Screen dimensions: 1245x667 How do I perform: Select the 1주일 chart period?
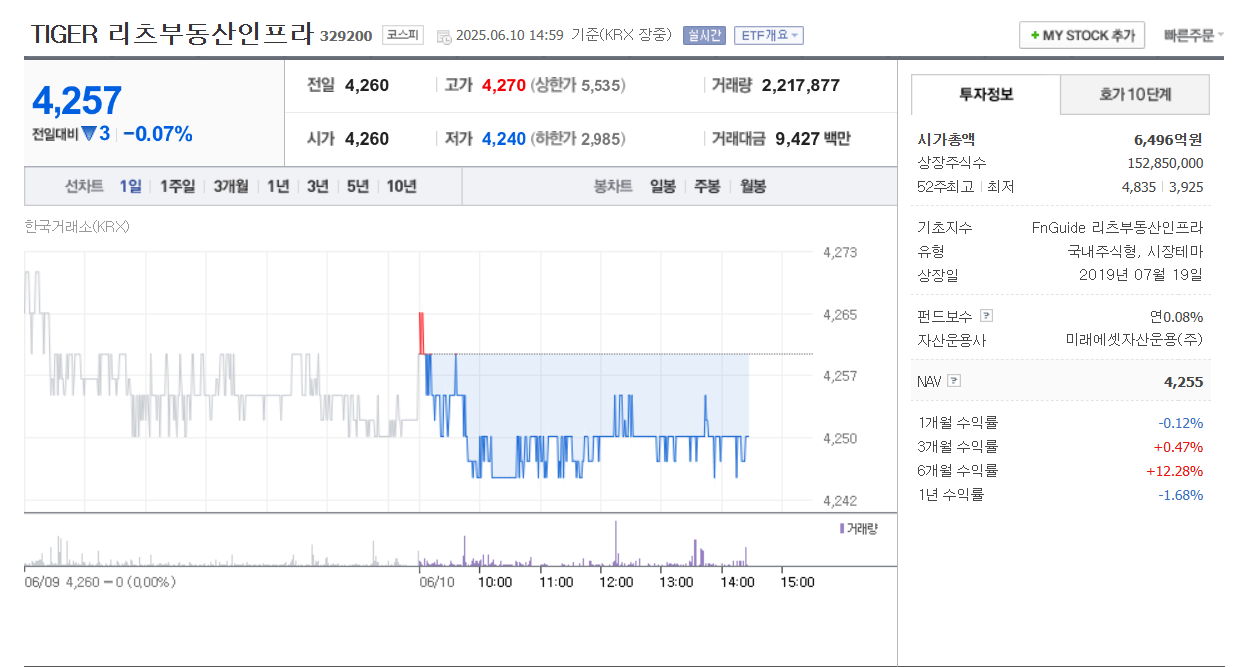177,186
